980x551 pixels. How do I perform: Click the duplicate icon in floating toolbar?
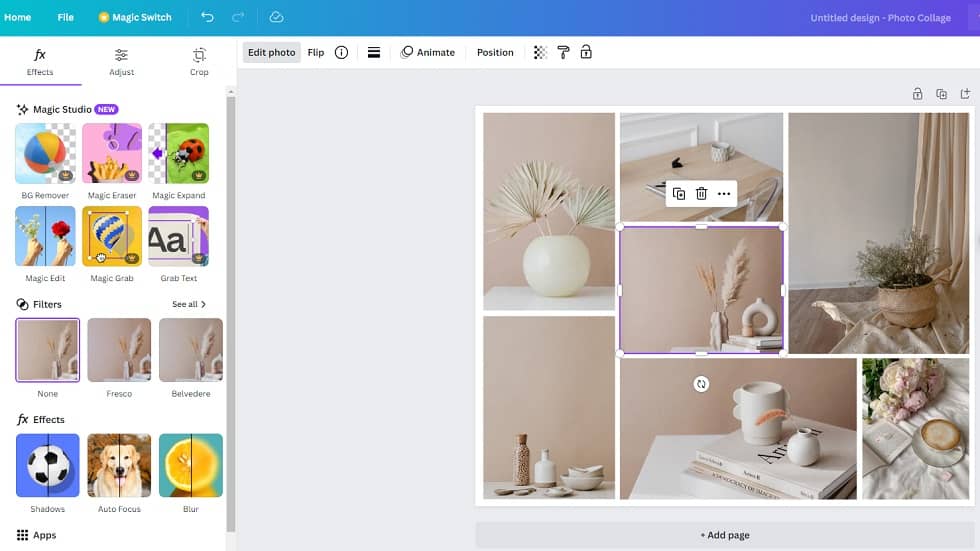click(x=679, y=194)
